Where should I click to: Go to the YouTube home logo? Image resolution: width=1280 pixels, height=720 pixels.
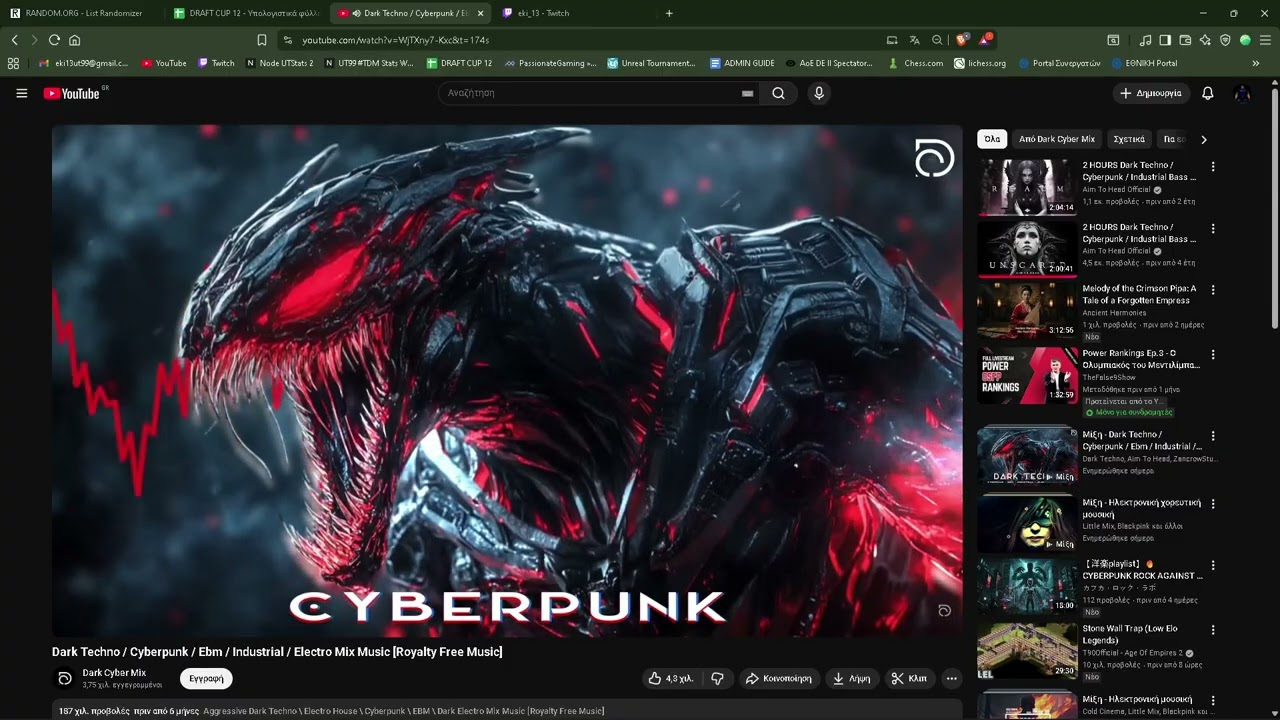(x=71, y=93)
